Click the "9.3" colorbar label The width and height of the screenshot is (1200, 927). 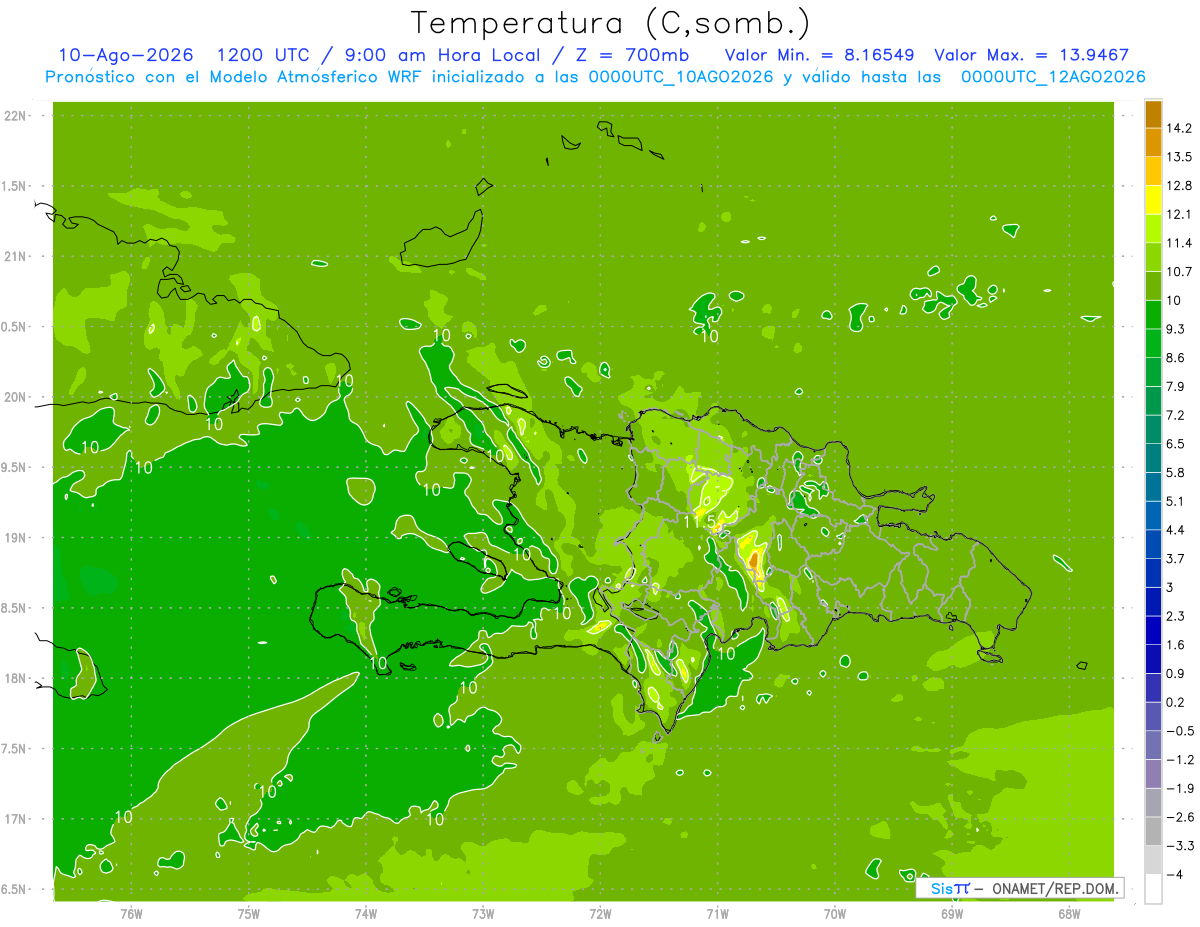(1176, 329)
